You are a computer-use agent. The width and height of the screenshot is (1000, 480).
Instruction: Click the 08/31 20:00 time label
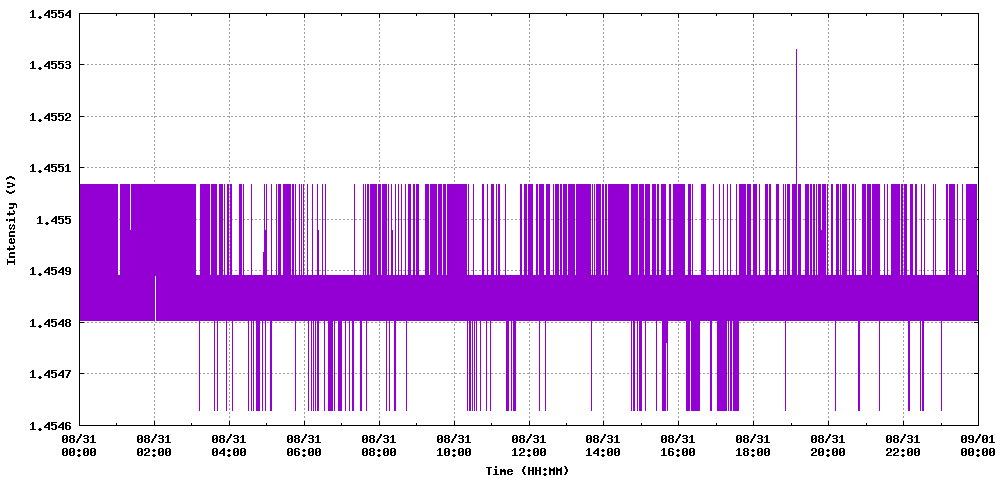pos(828,445)
